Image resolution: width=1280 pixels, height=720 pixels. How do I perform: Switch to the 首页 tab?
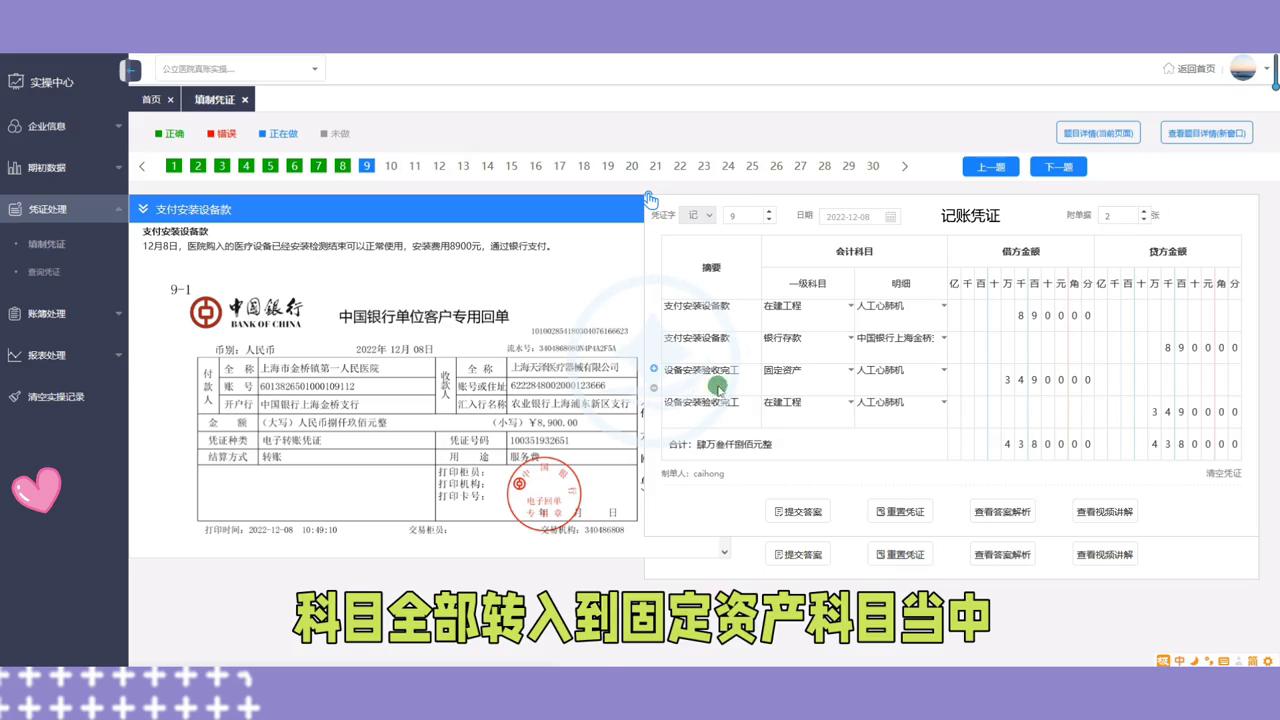tap(150, 99)
